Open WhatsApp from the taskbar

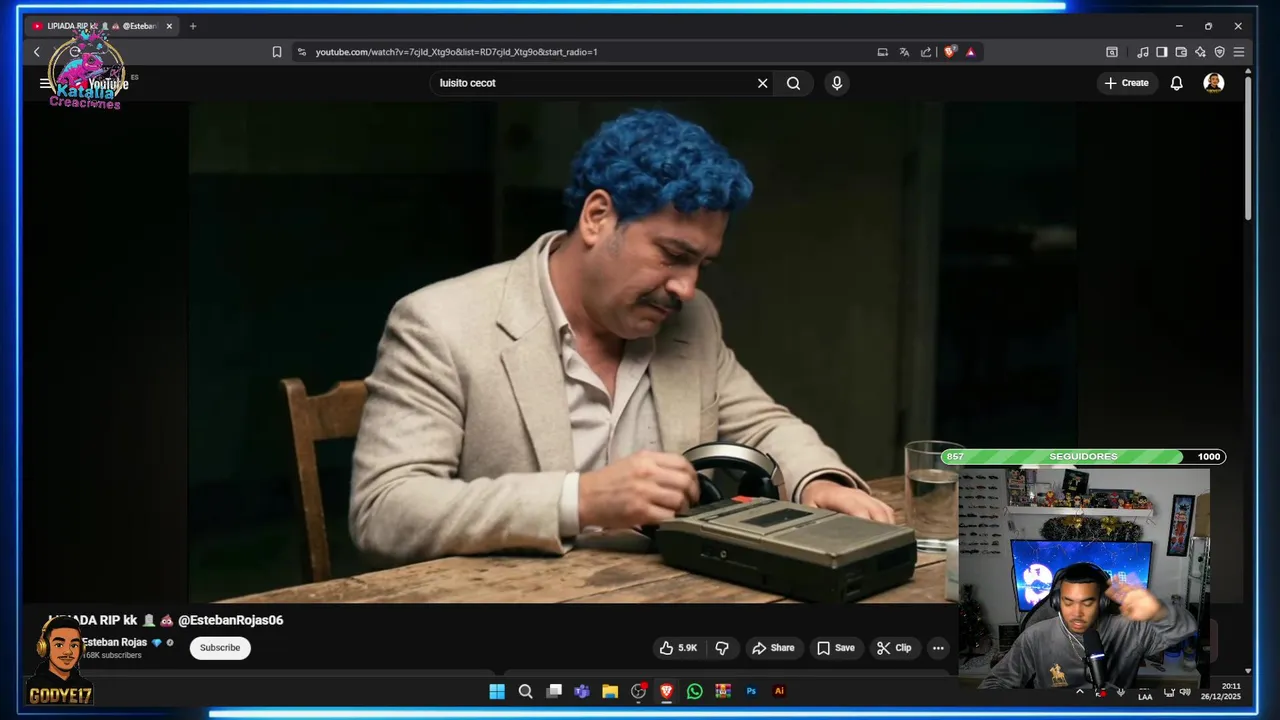coord(695,691)
